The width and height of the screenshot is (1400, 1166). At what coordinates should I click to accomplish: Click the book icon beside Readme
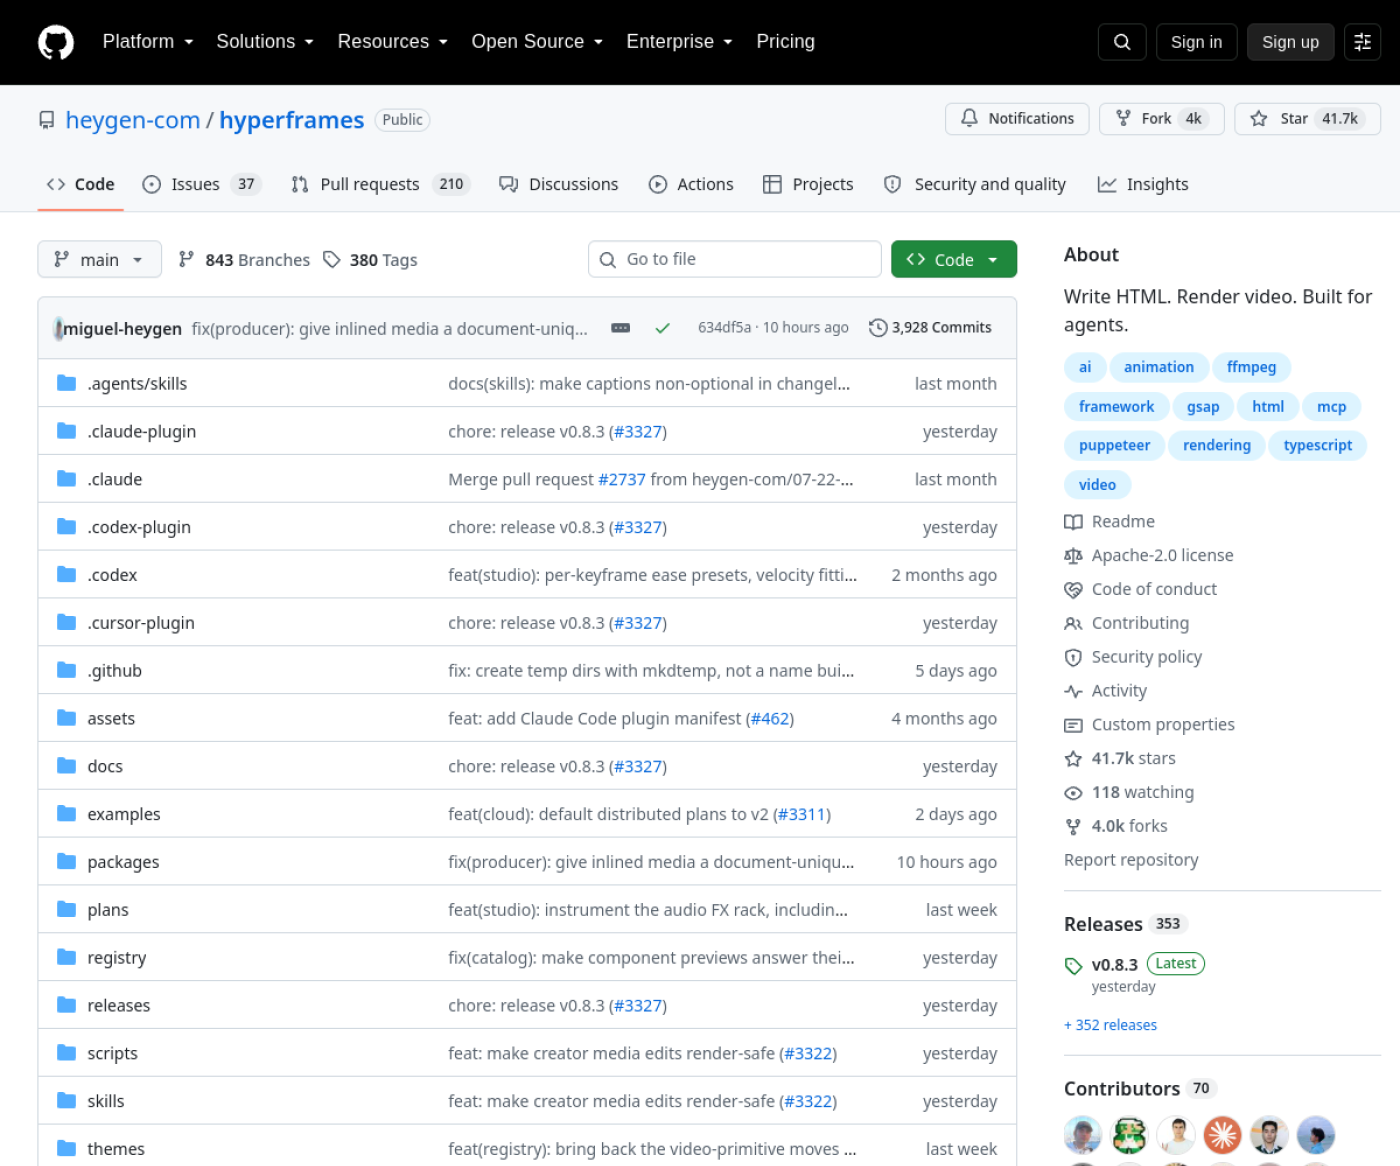(1073, 522)
